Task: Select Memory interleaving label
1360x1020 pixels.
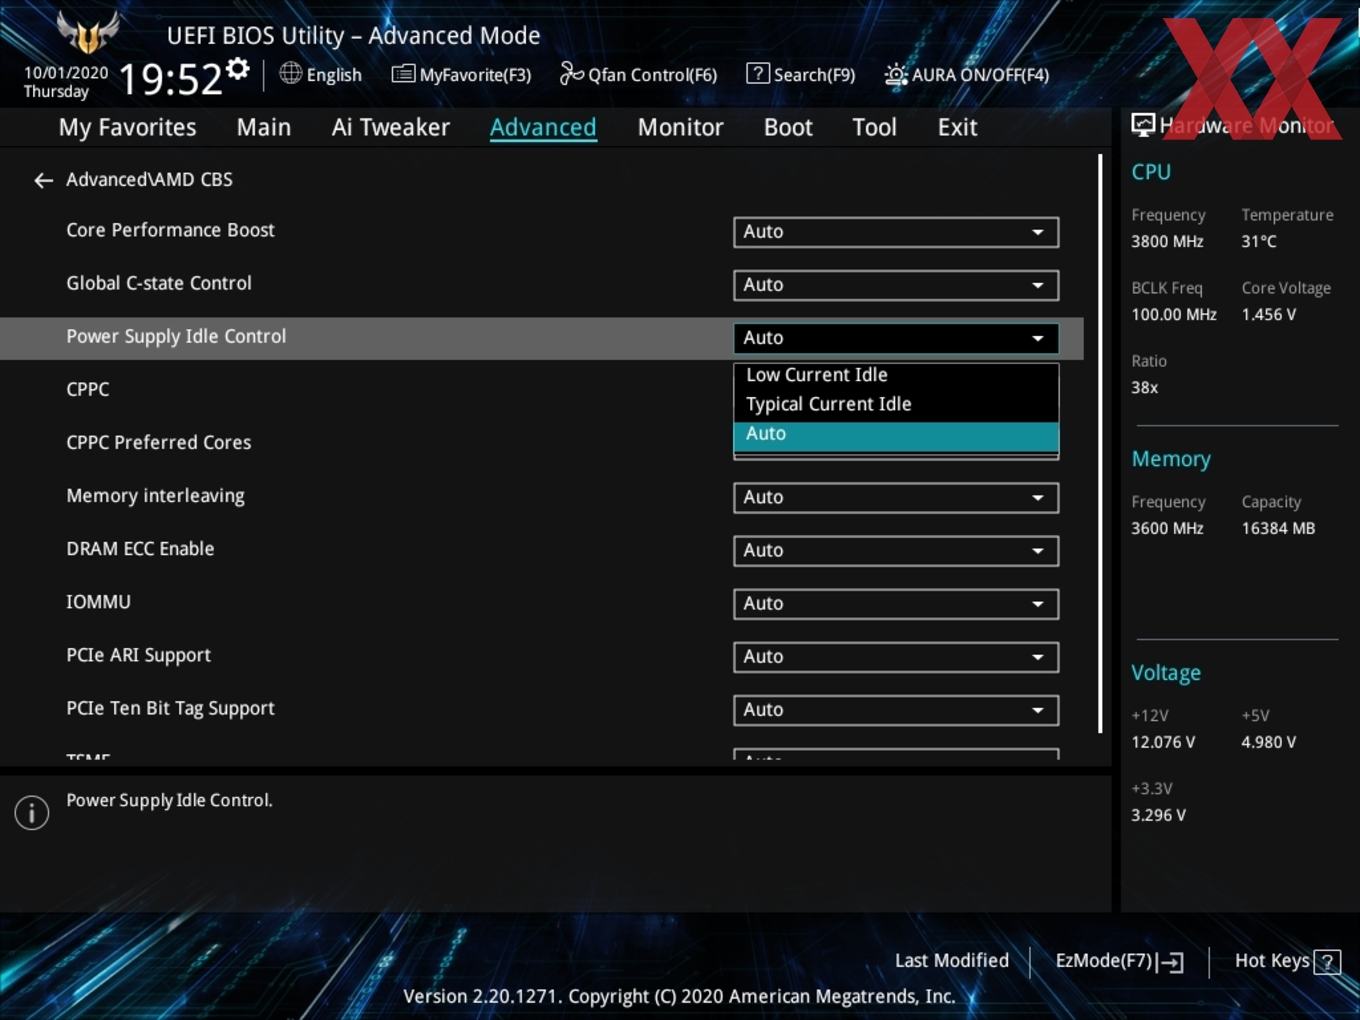Action: (155, 496)
